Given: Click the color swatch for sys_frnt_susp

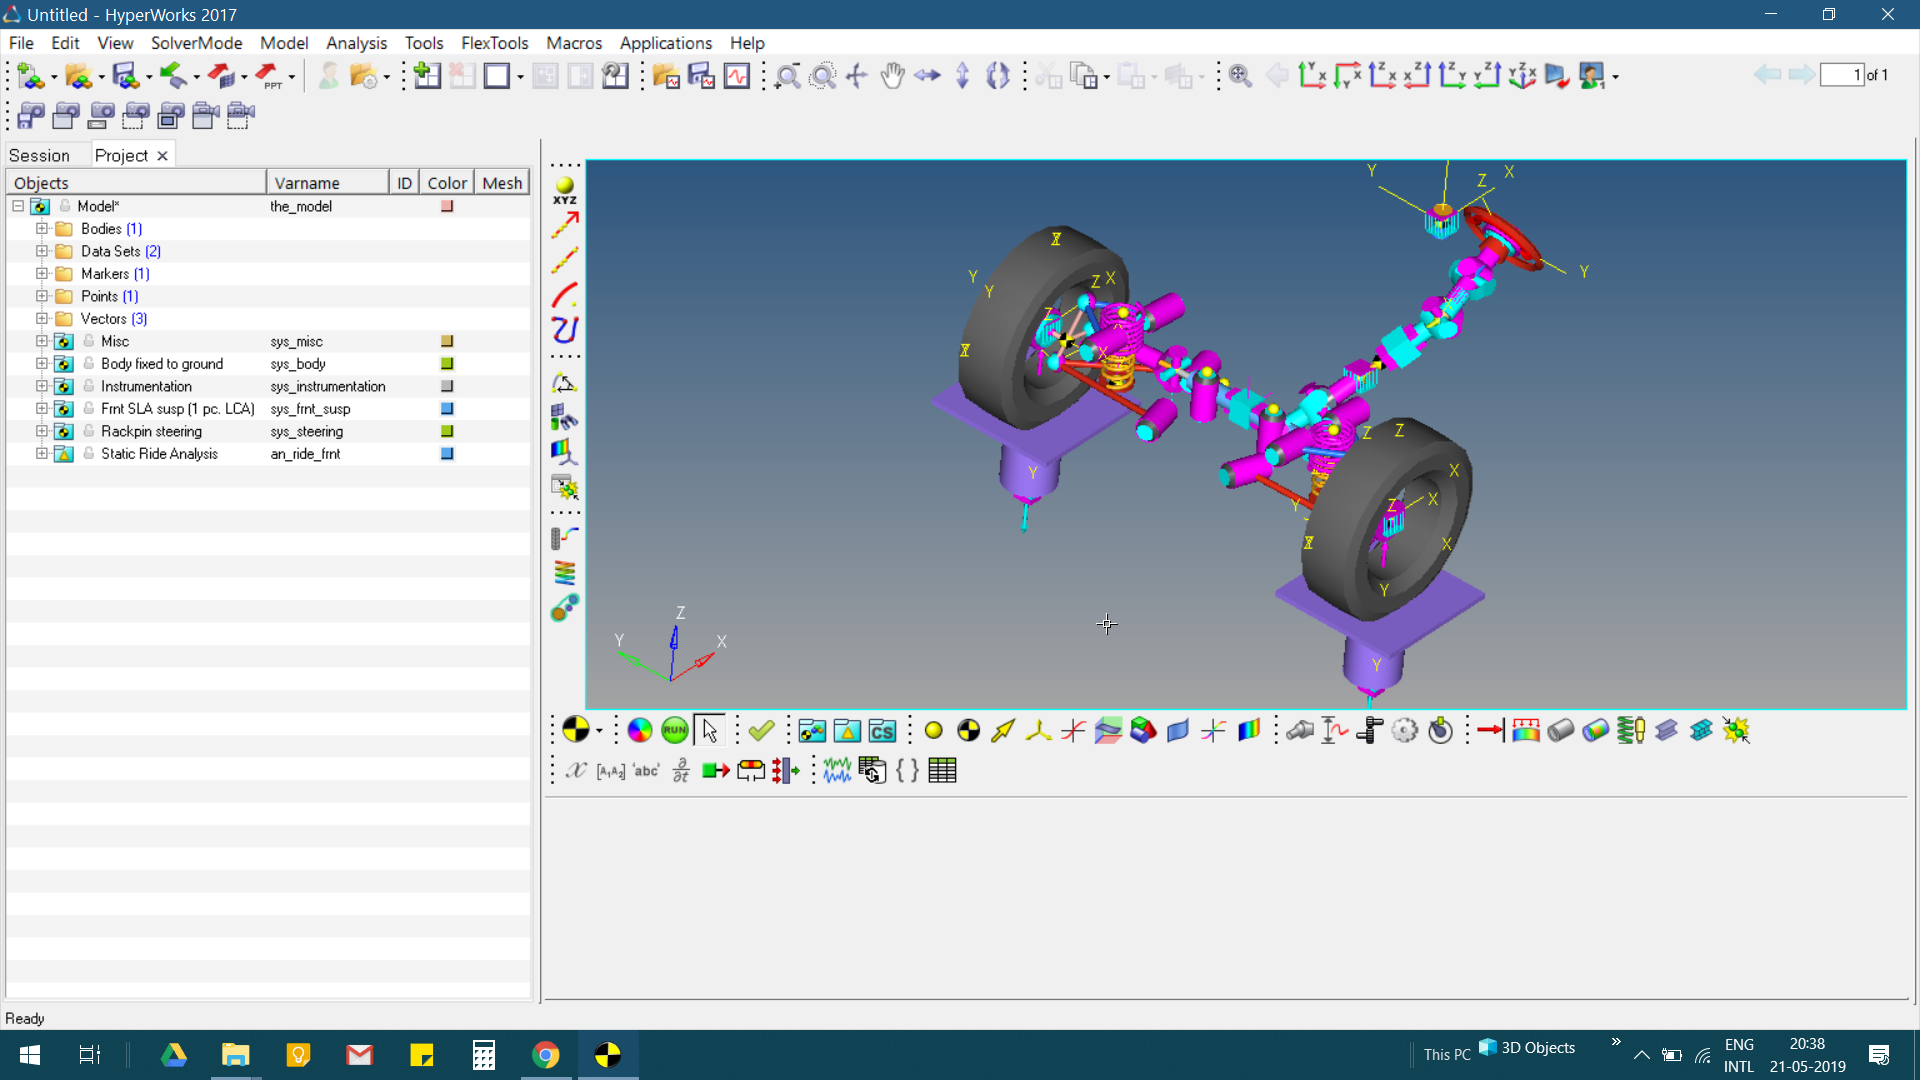Looking at the screenshot, I should pos(447,408).
